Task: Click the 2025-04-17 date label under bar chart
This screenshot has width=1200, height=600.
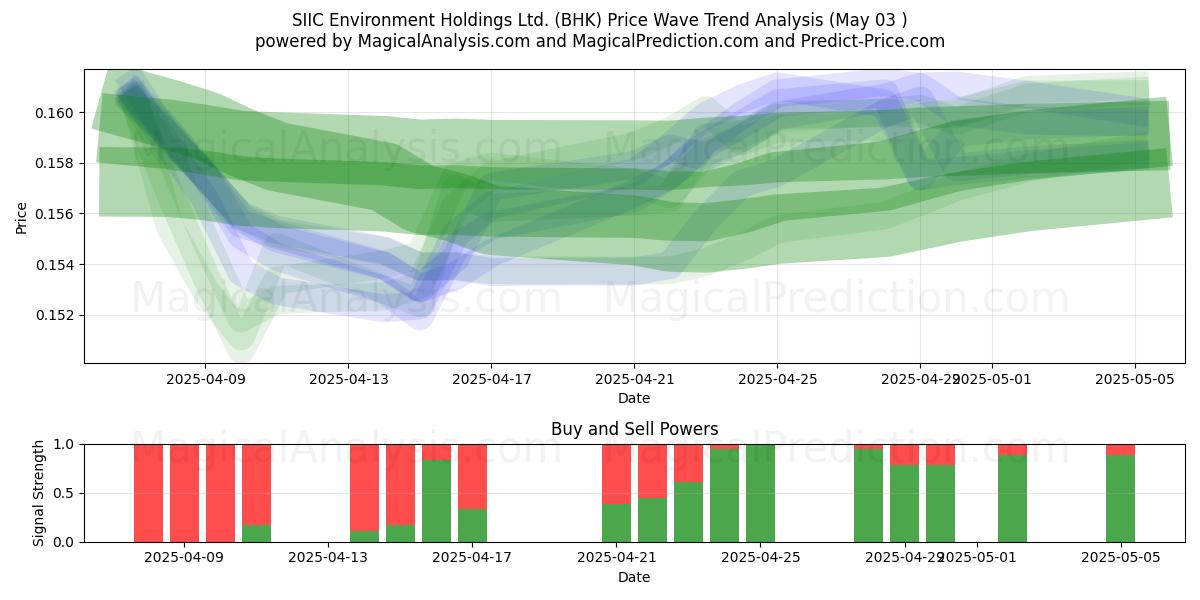Action: [472, 559]
